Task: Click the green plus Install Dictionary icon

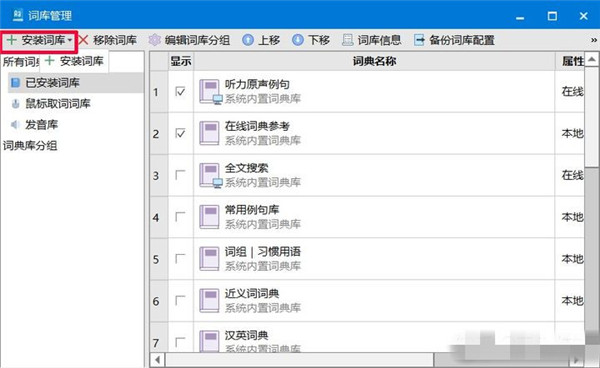Action: pos(11,40)
